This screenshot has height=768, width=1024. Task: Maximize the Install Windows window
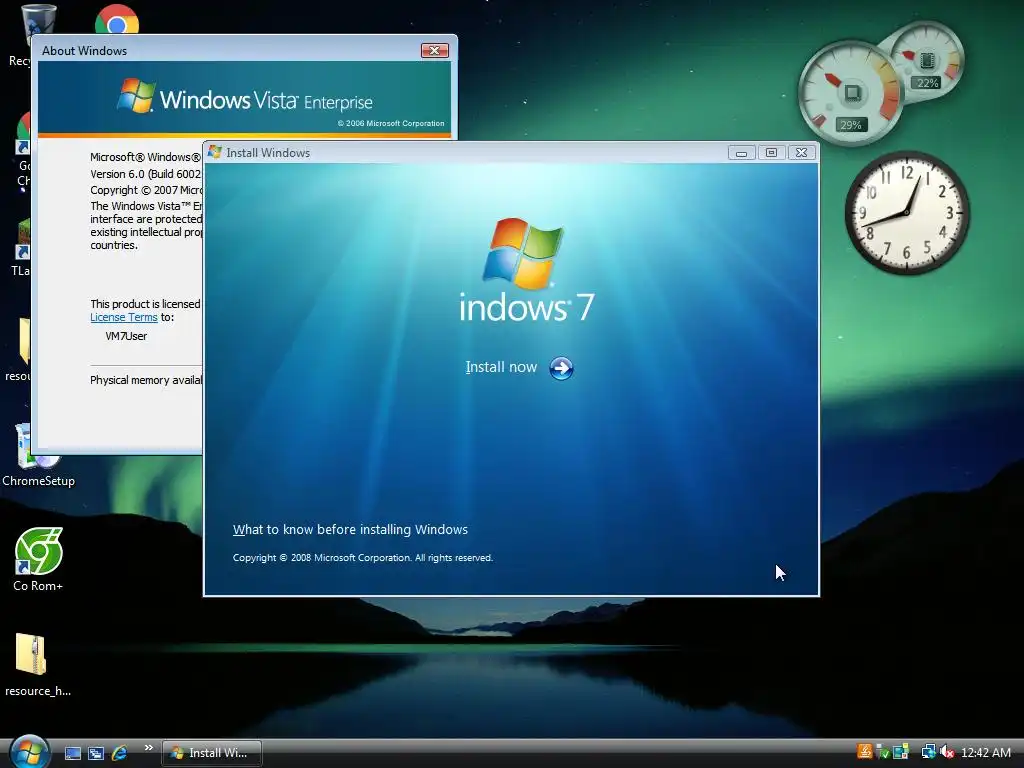tap(771, 153)
